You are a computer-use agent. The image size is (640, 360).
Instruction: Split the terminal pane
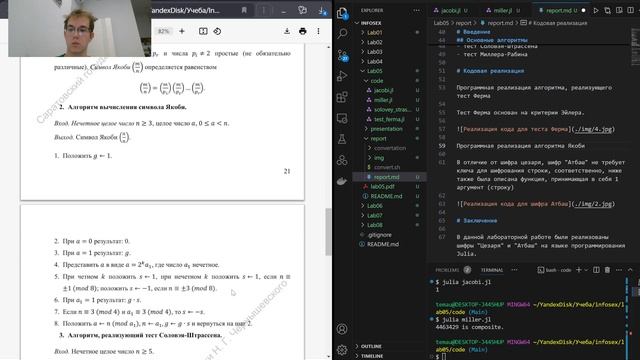pos(596,270)
